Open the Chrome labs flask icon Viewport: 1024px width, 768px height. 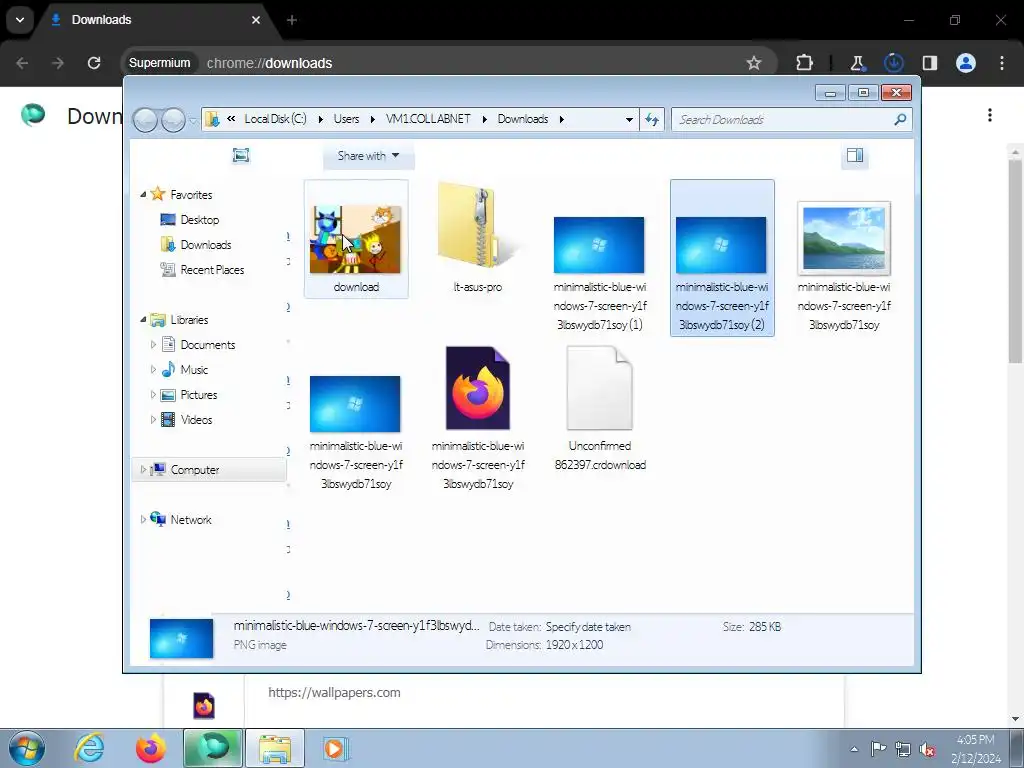(x=857, y=63)
